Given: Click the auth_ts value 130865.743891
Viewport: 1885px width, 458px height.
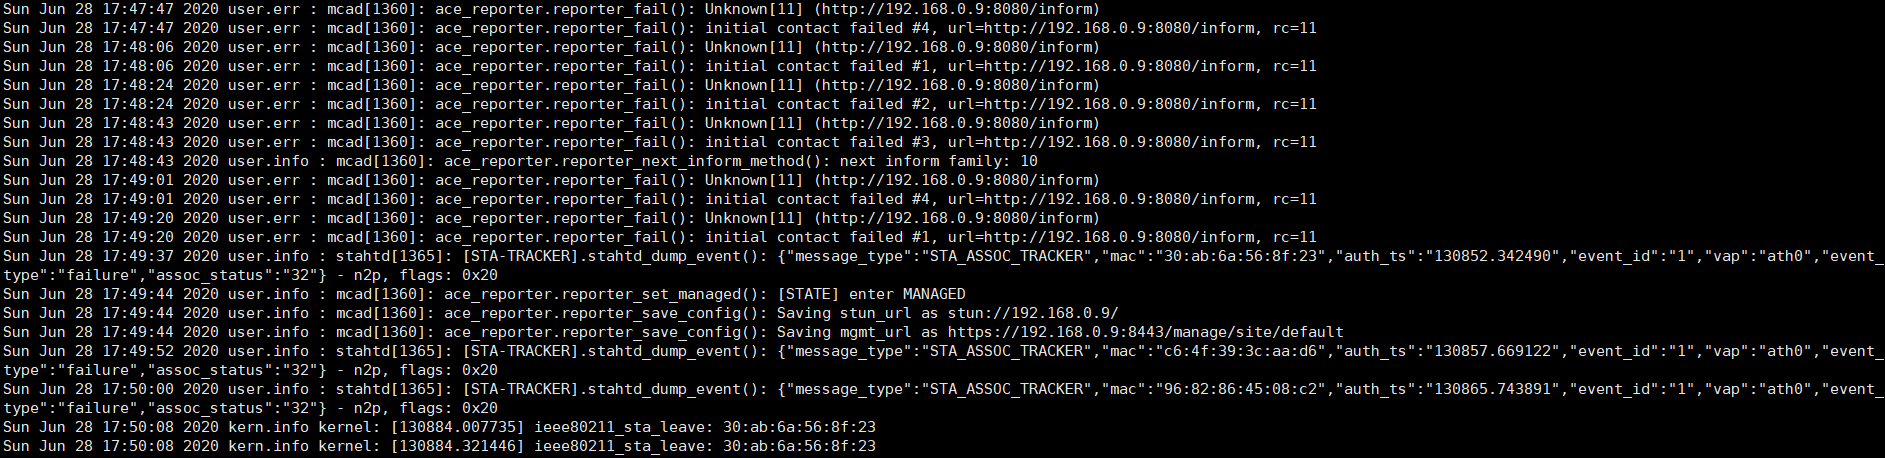Looking at the screenshot, I should pos(1498,389).
